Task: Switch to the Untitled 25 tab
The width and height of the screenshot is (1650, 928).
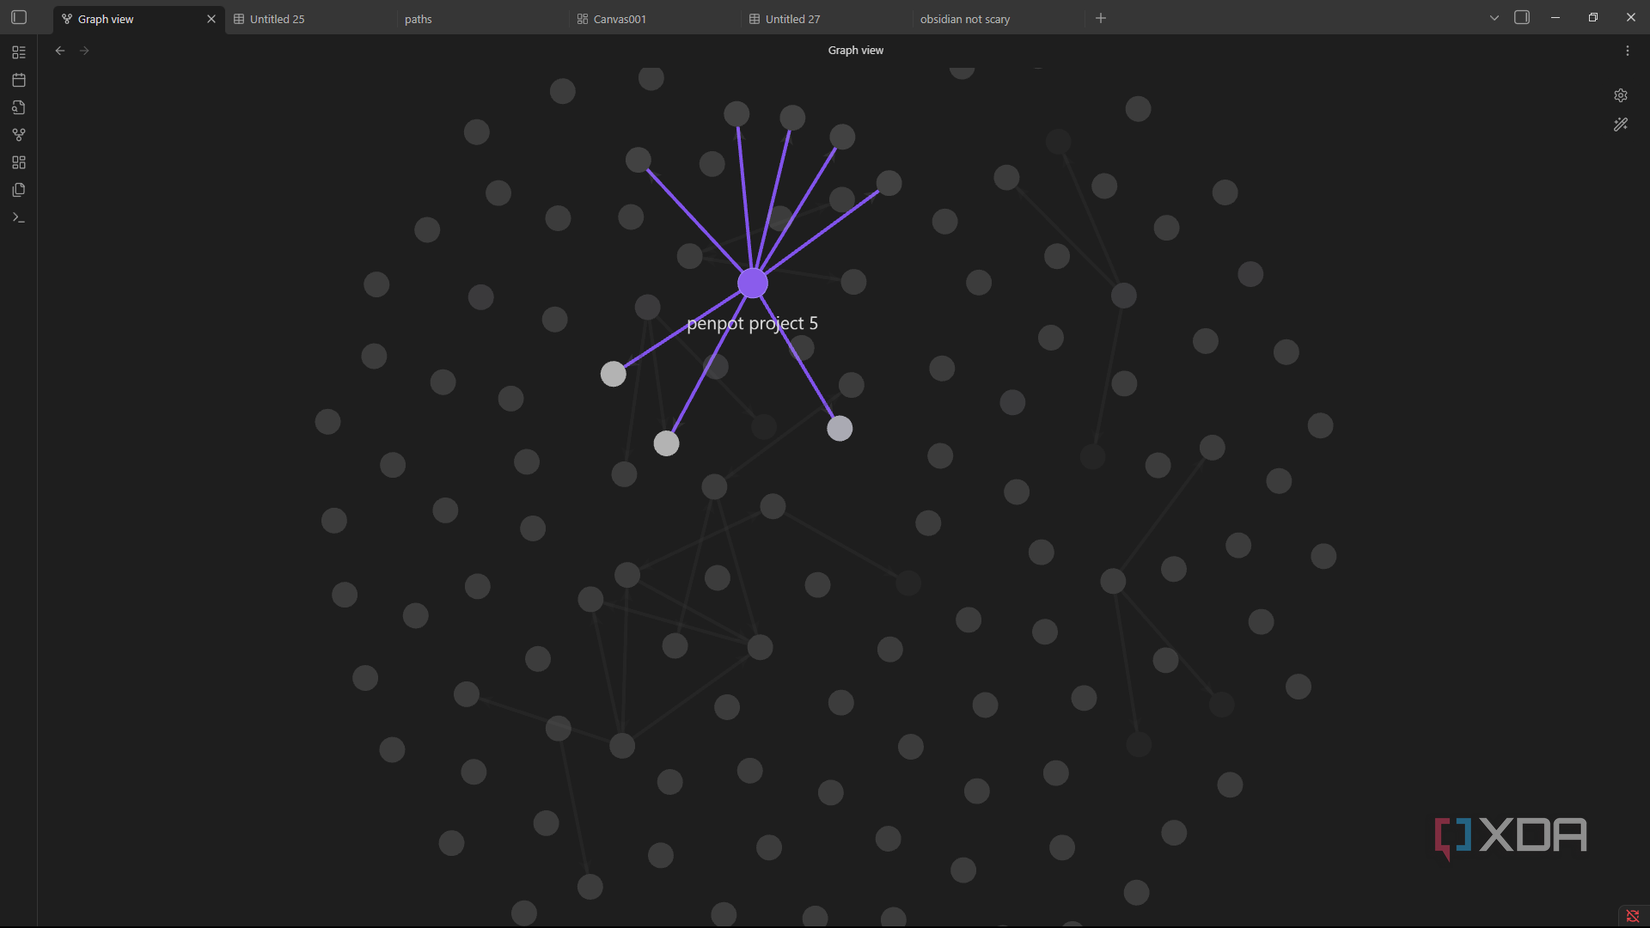Action: (276, 18)
